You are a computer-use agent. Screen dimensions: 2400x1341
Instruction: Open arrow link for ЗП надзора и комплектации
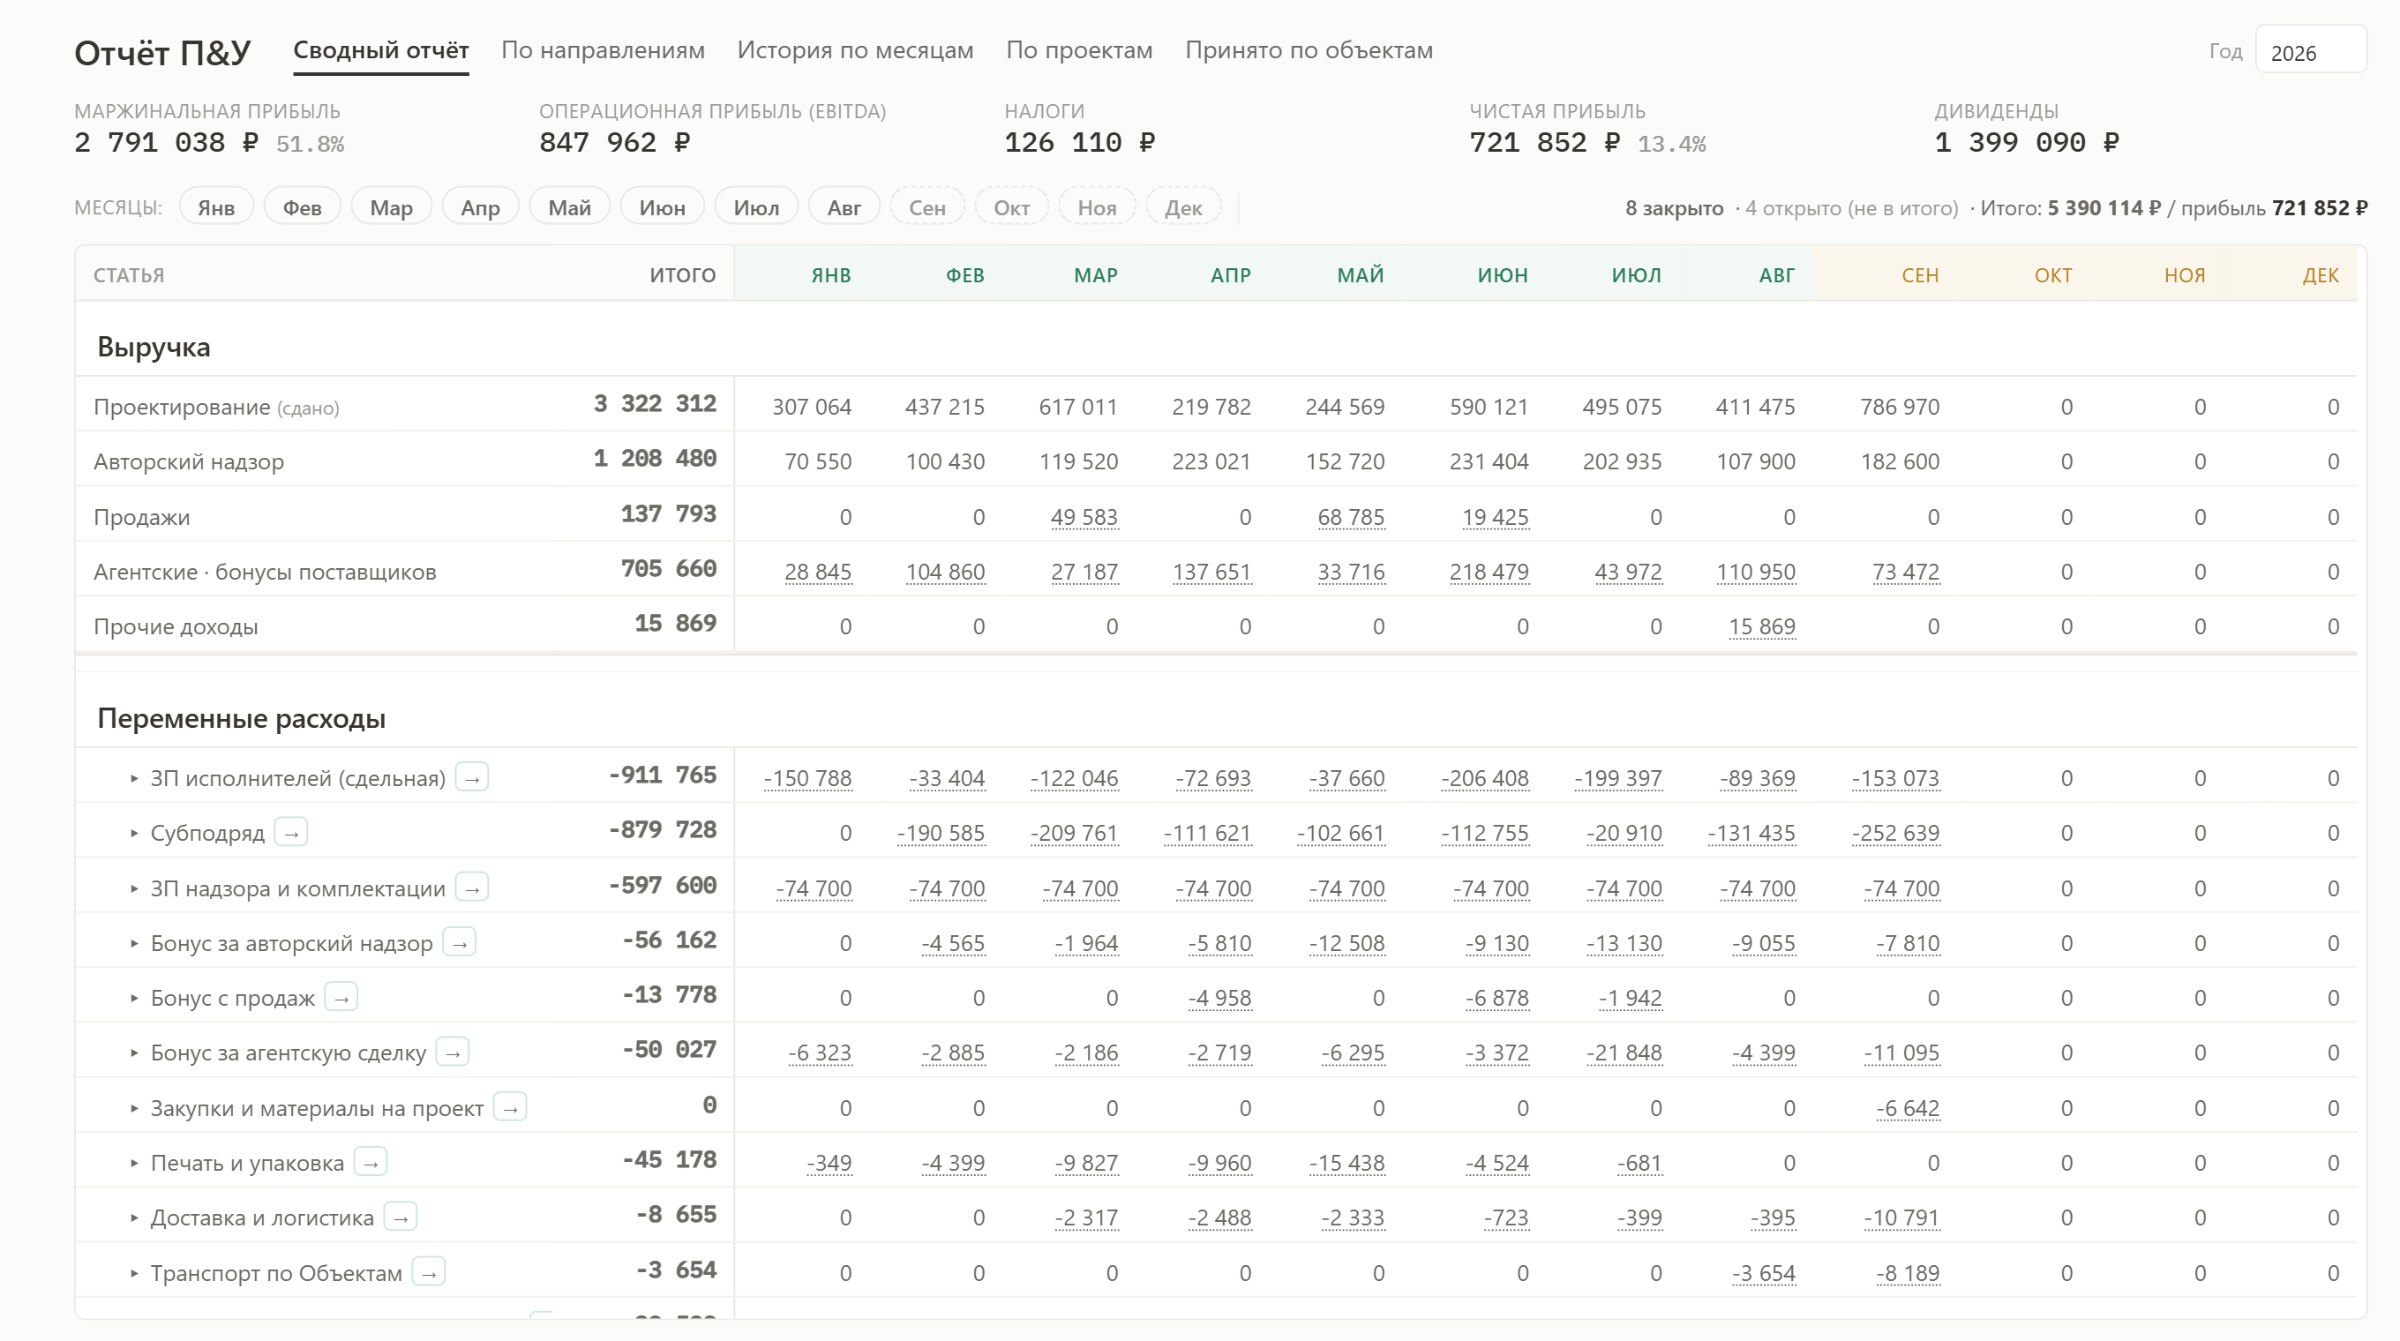pos(472,888)
